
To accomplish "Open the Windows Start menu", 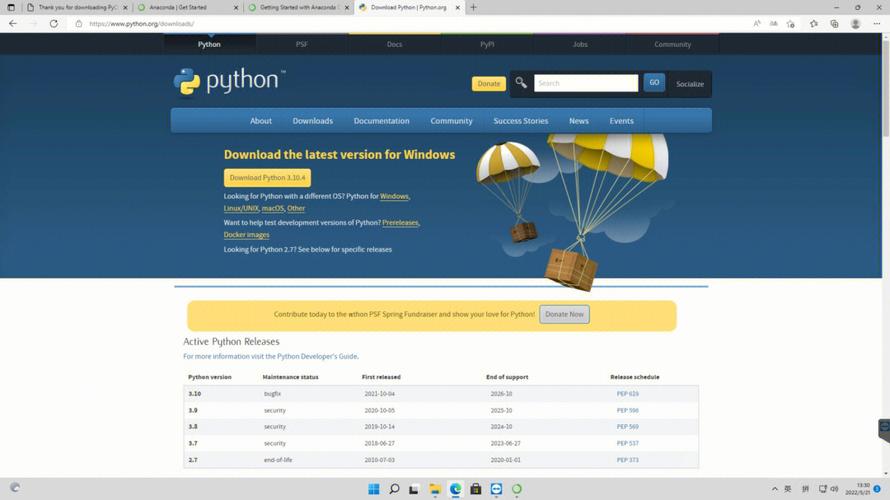I will coord(373,489).
